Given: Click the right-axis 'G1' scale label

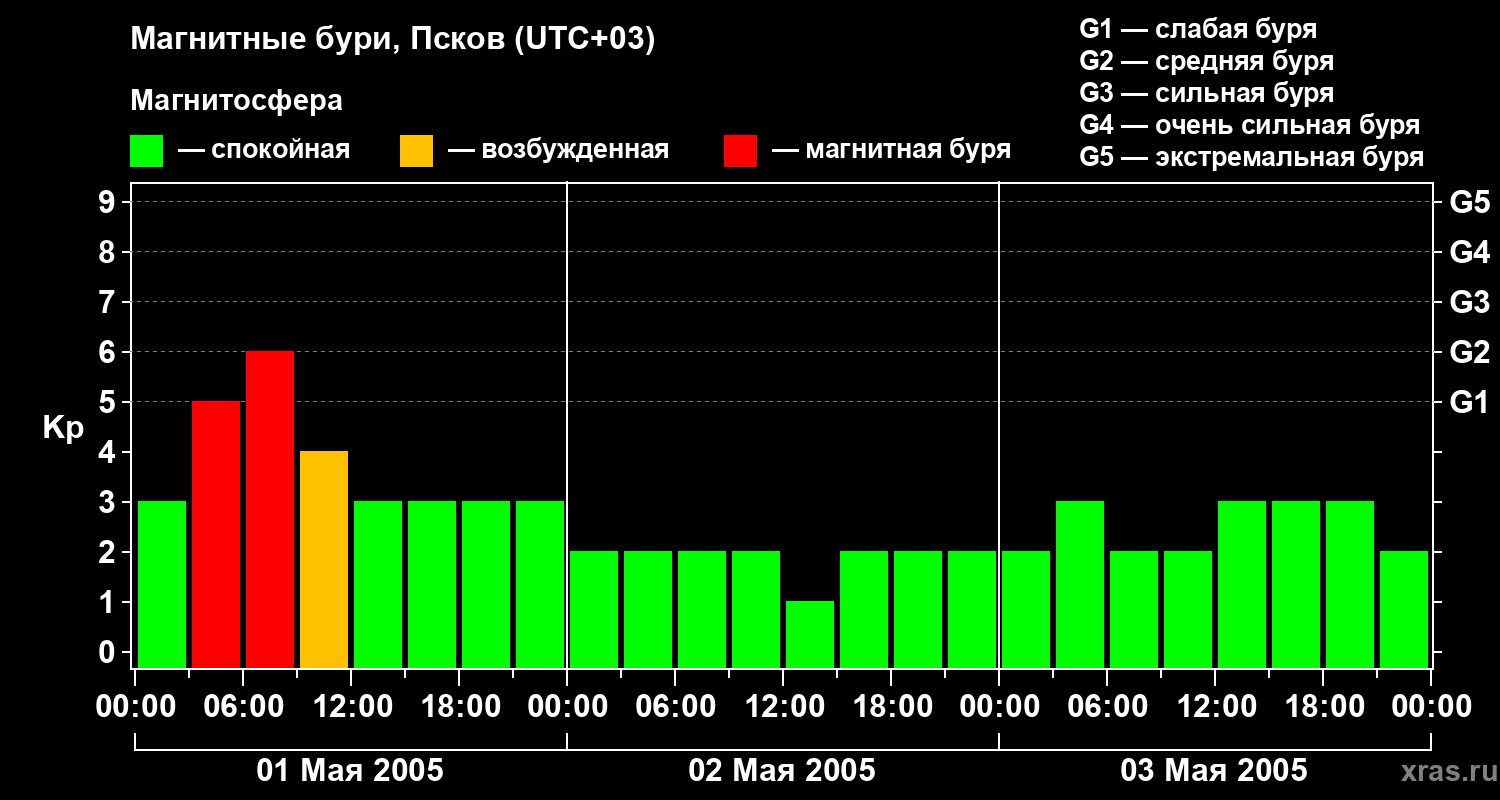Looking at the screenshot, I should [1470, 402].
